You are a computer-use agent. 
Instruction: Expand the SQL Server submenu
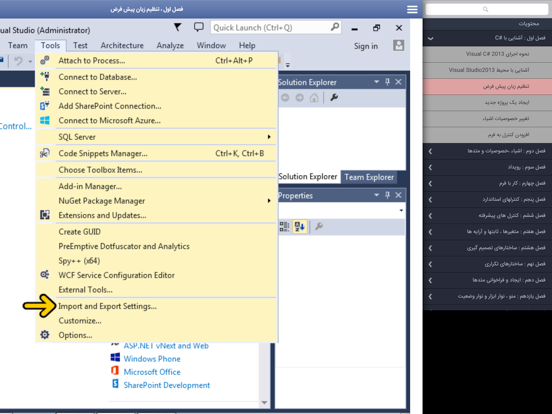269,137
